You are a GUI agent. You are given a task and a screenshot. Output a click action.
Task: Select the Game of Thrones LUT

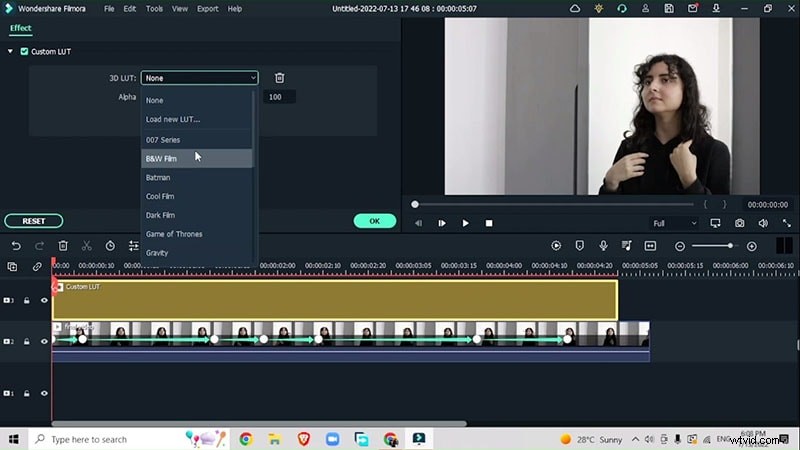click(196, 234)
